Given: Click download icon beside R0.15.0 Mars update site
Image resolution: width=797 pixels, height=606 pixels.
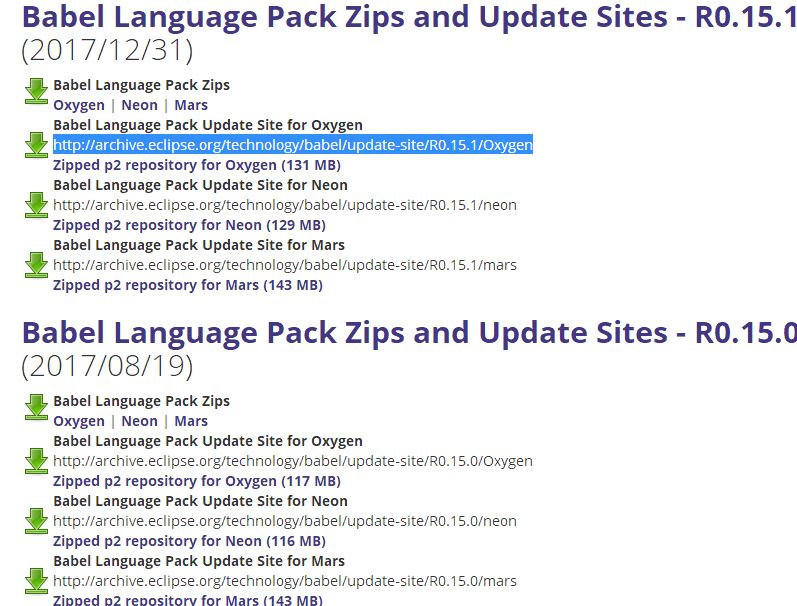Looking at the screenshot, I should click(36, 581).
